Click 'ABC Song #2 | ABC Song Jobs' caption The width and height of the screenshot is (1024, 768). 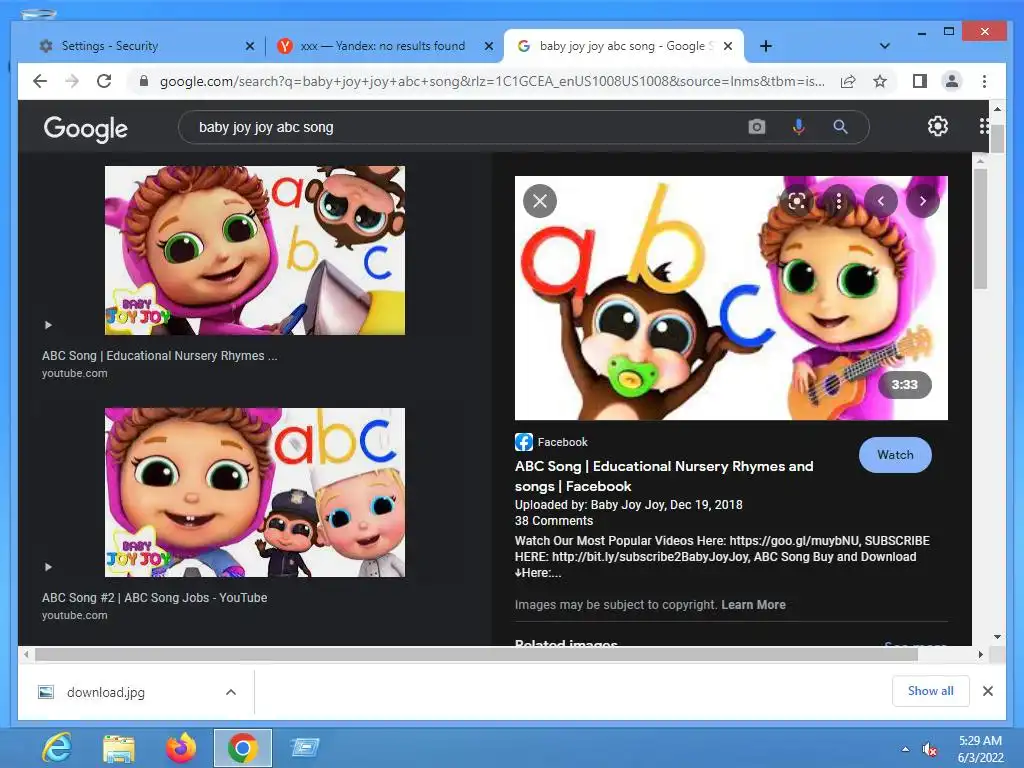click(x=154, y=598)
